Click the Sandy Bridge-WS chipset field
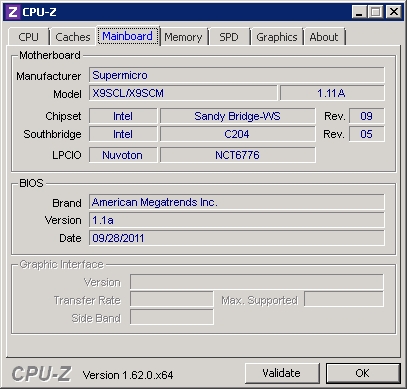This screenshot has height=389, width=407. [237, 116]
